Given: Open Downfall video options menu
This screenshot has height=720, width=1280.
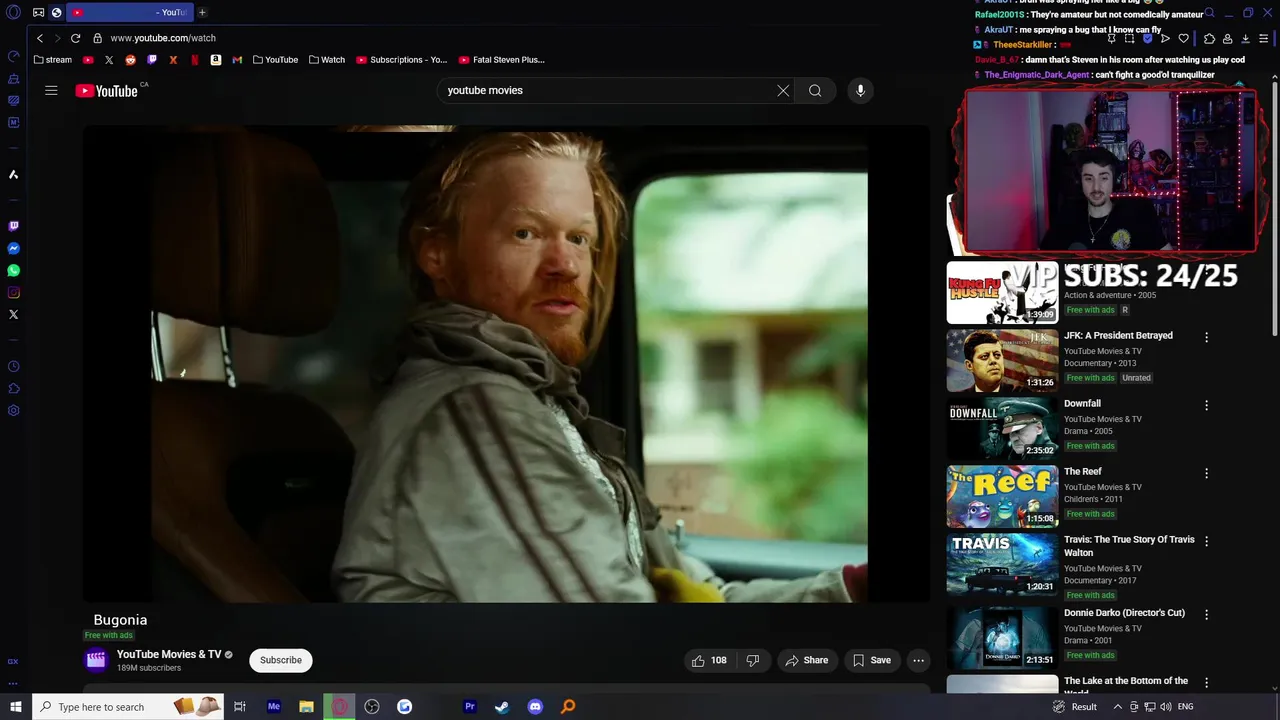Looking at the screenshot, I should pyautogui.click(x=1206, y=406).
